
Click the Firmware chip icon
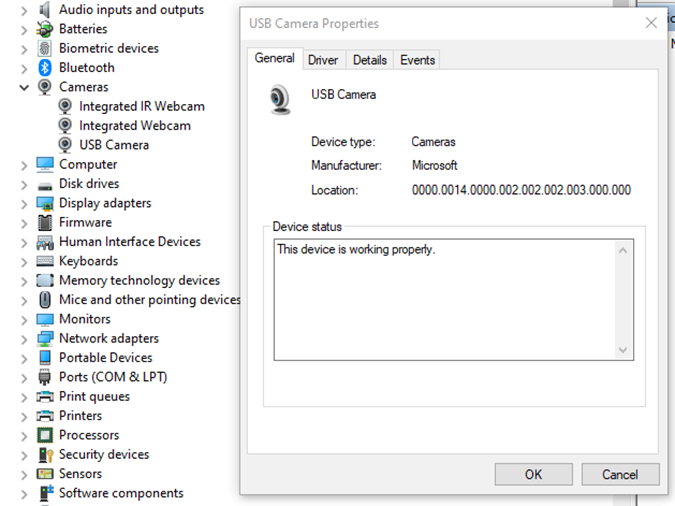point(45,223)
